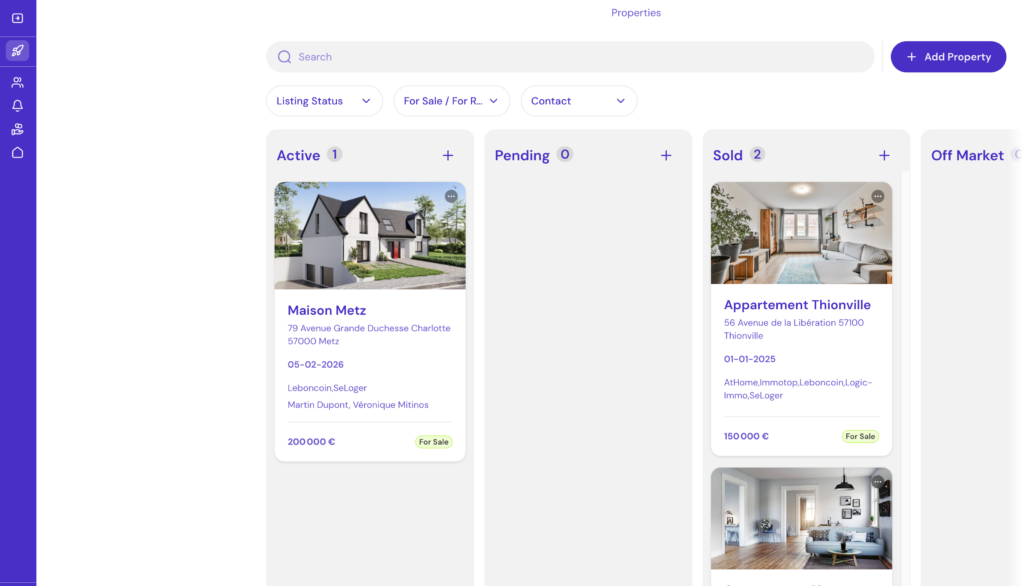Open the For Sale / For Rent filter
The width and height of the screenshot is (1024, 586).
point(451,101)
